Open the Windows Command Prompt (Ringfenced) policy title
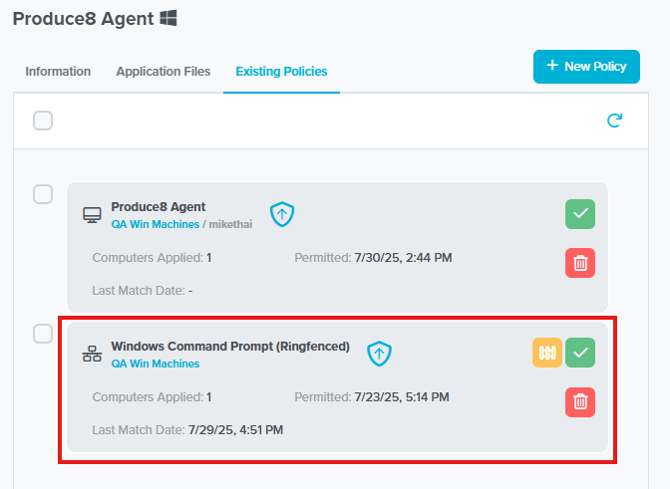Screen dimensions: 670x489 (230, 346)
